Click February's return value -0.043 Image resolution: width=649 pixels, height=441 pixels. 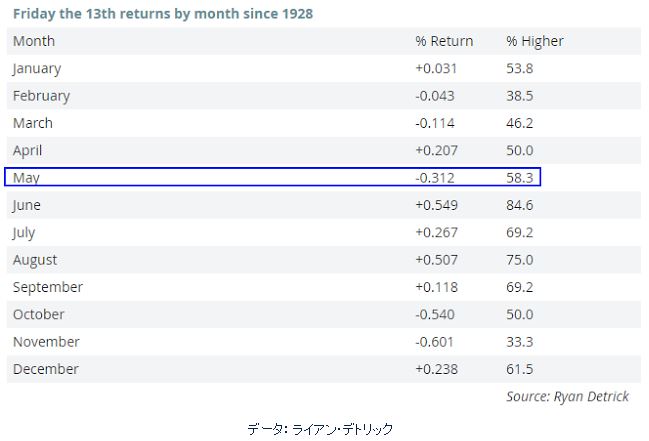coord(435,96)
